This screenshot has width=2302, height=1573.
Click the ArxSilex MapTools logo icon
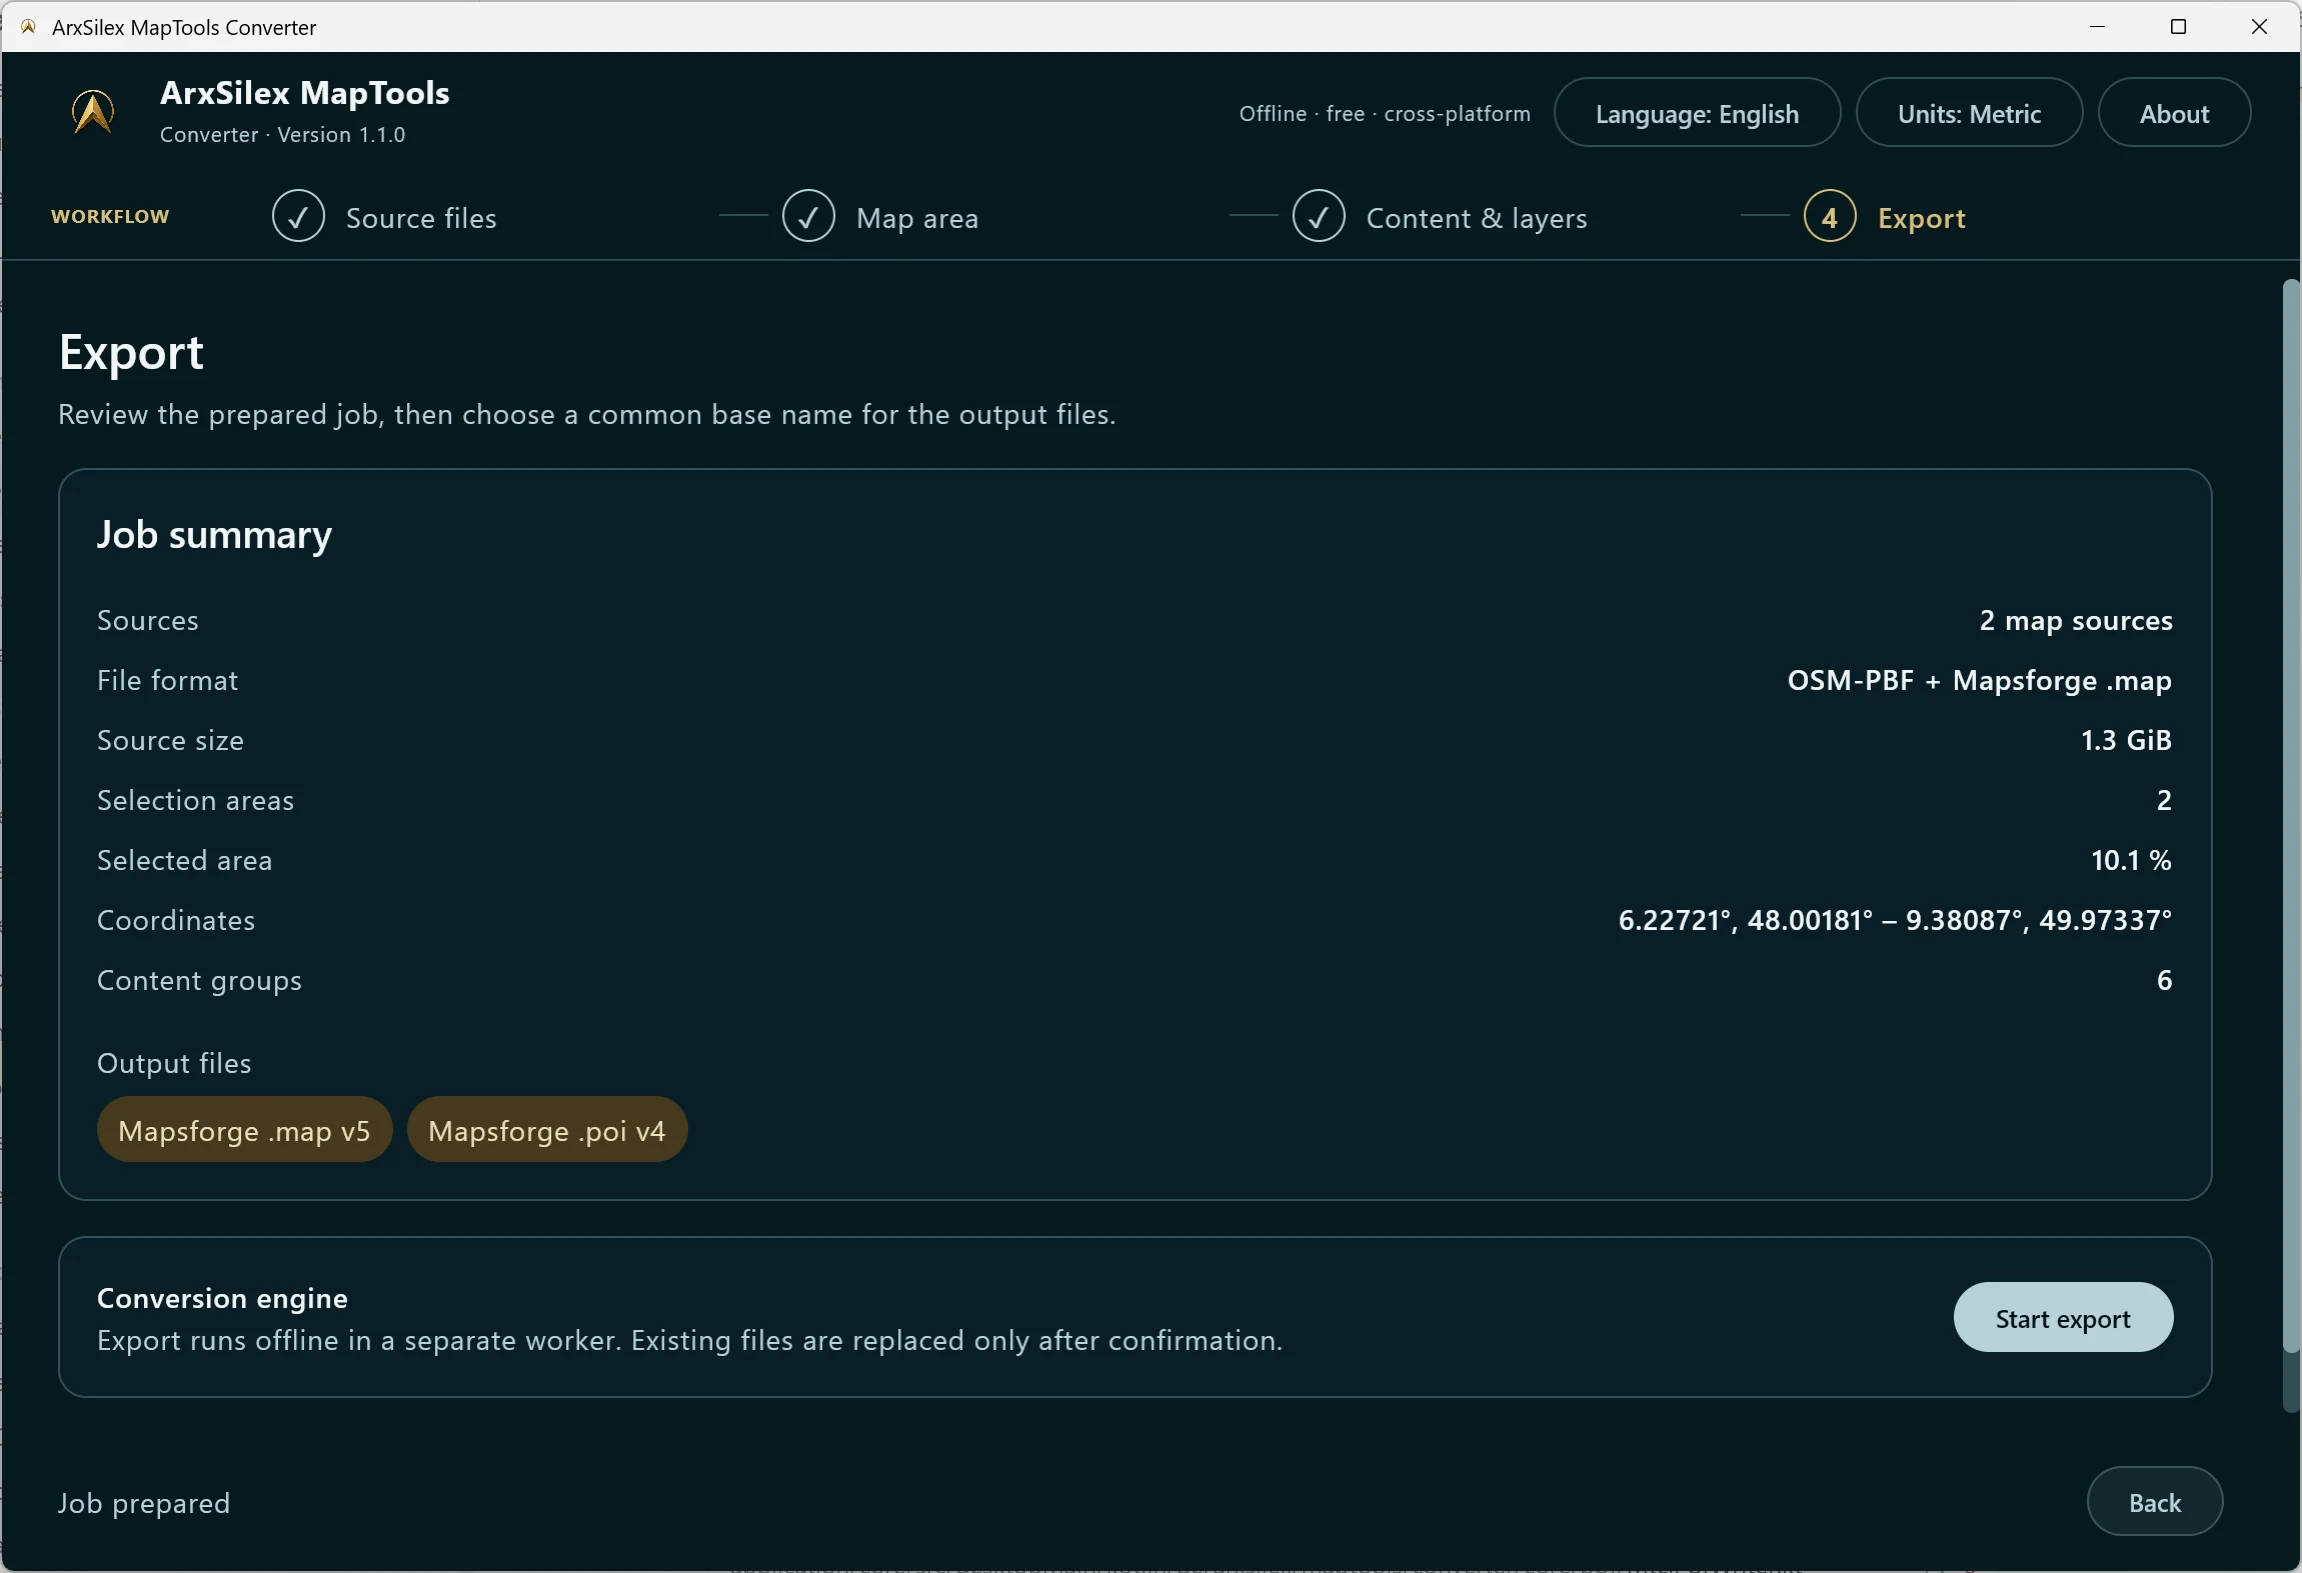click(93, 112)
